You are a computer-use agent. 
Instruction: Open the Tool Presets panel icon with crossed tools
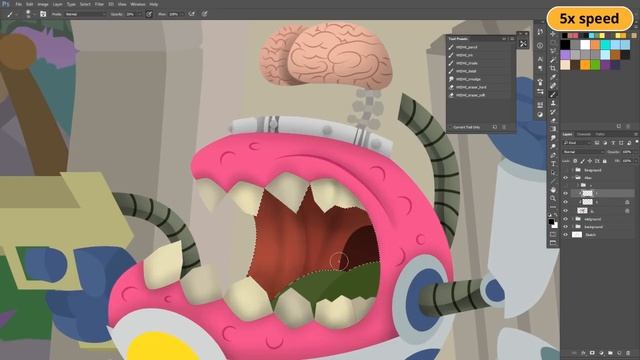(523, 44)
